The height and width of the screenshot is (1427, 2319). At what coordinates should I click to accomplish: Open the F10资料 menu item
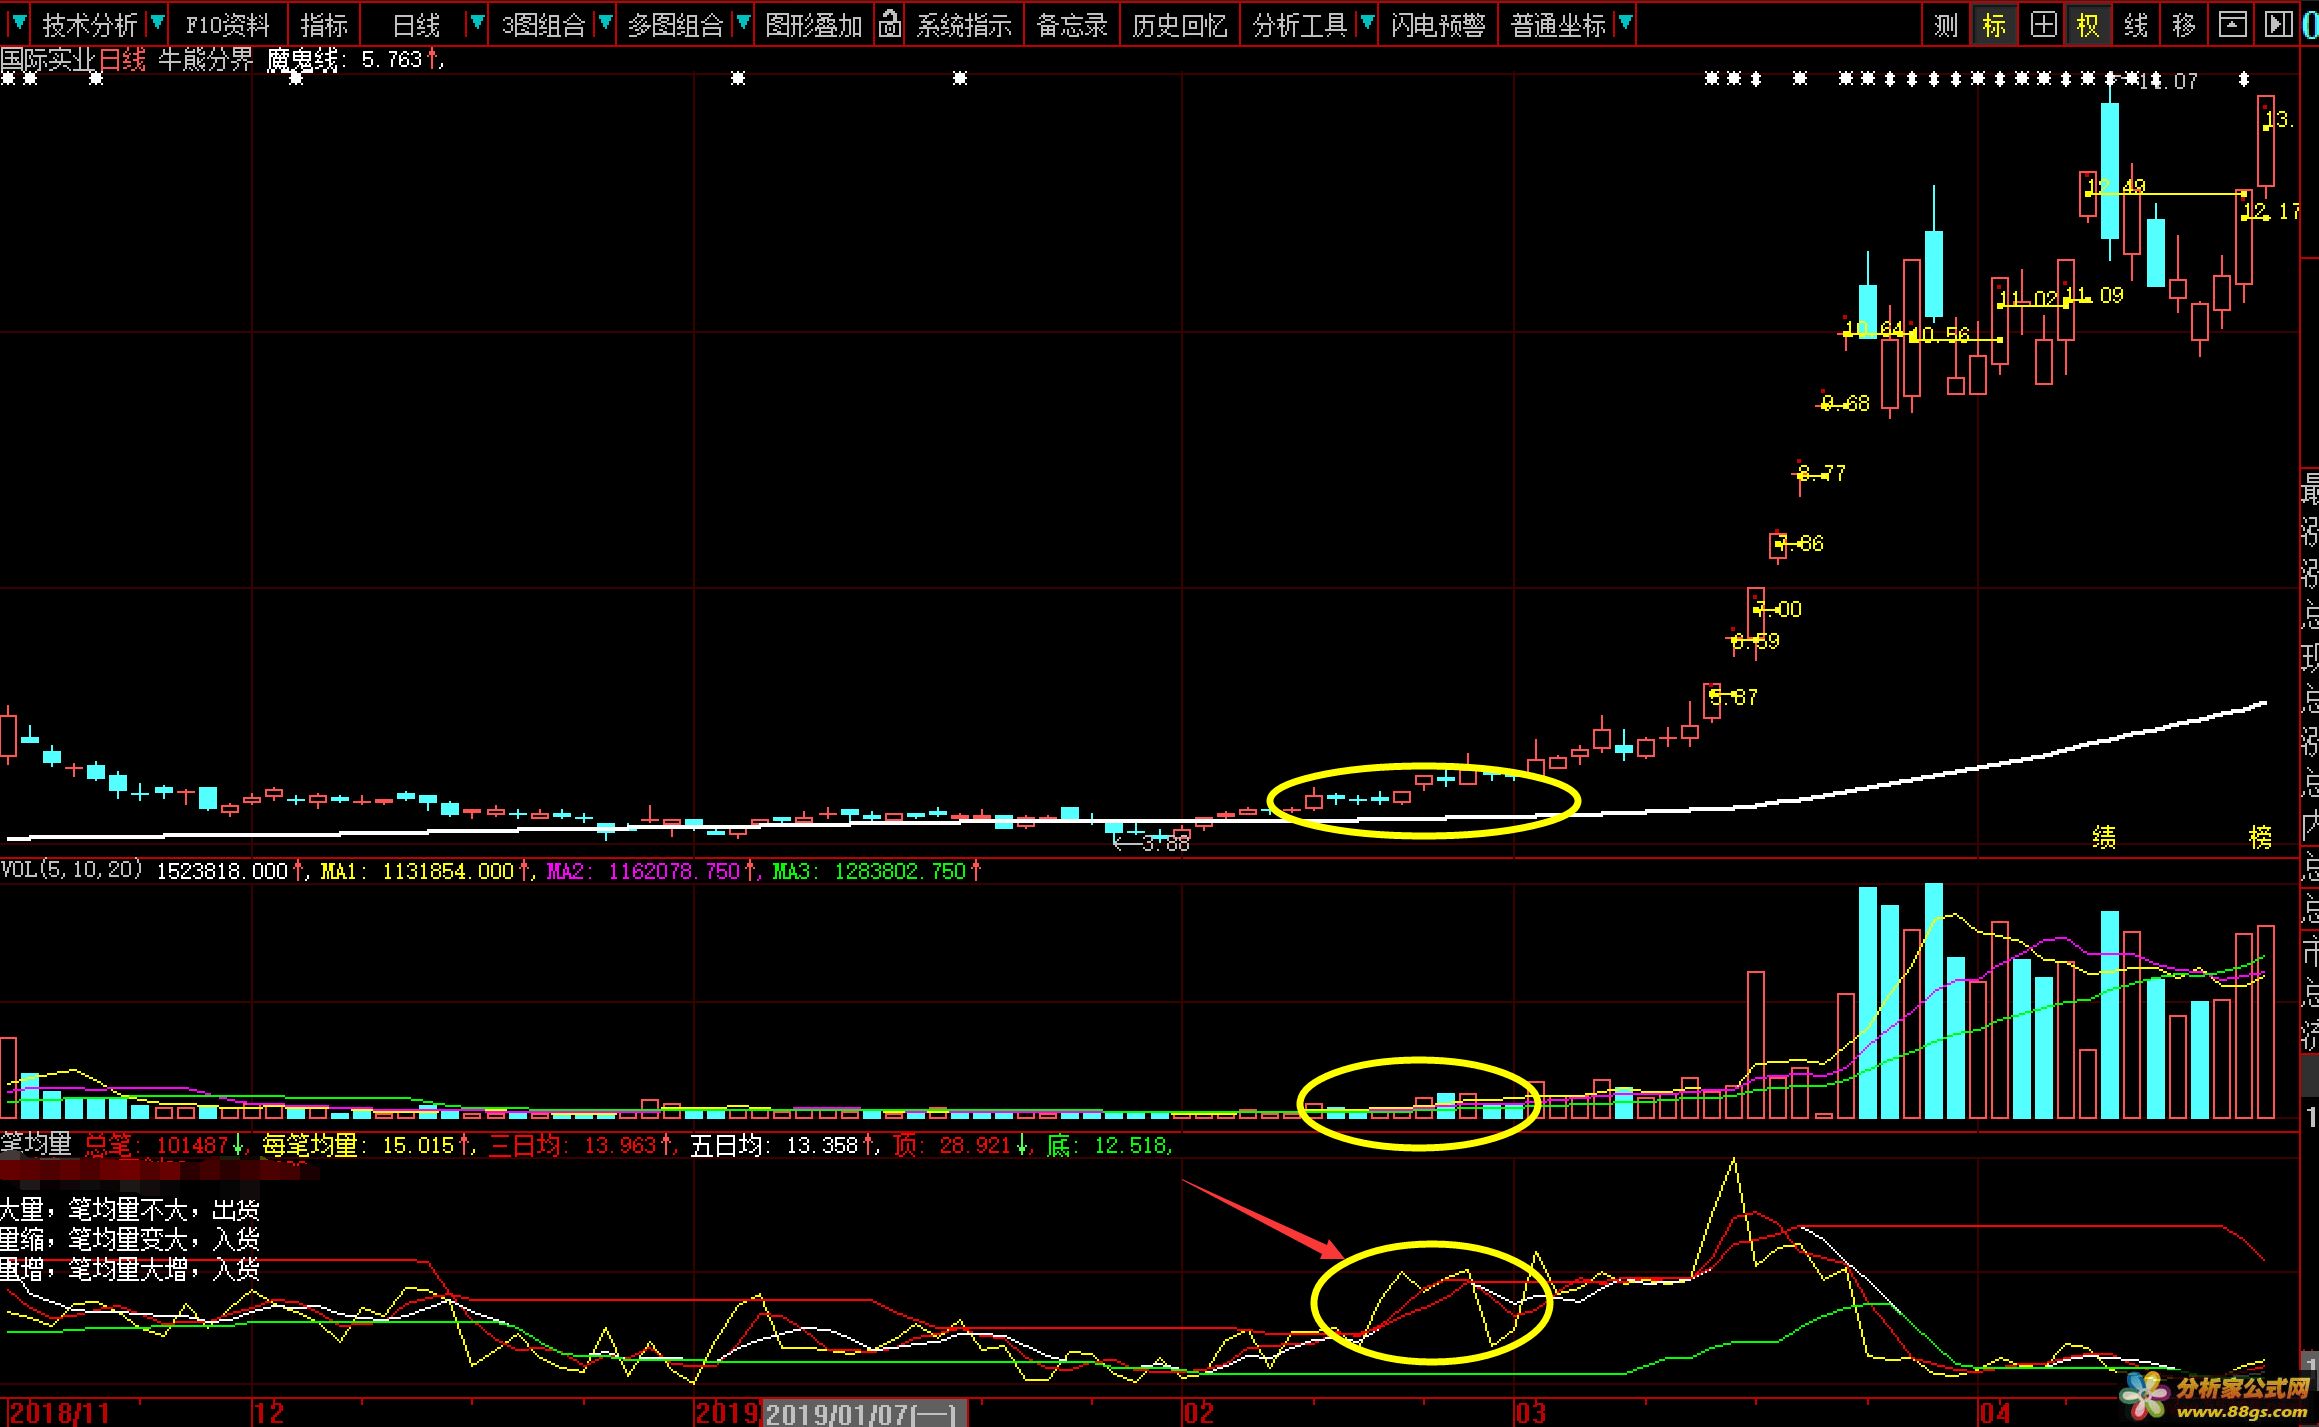[228, 25]
